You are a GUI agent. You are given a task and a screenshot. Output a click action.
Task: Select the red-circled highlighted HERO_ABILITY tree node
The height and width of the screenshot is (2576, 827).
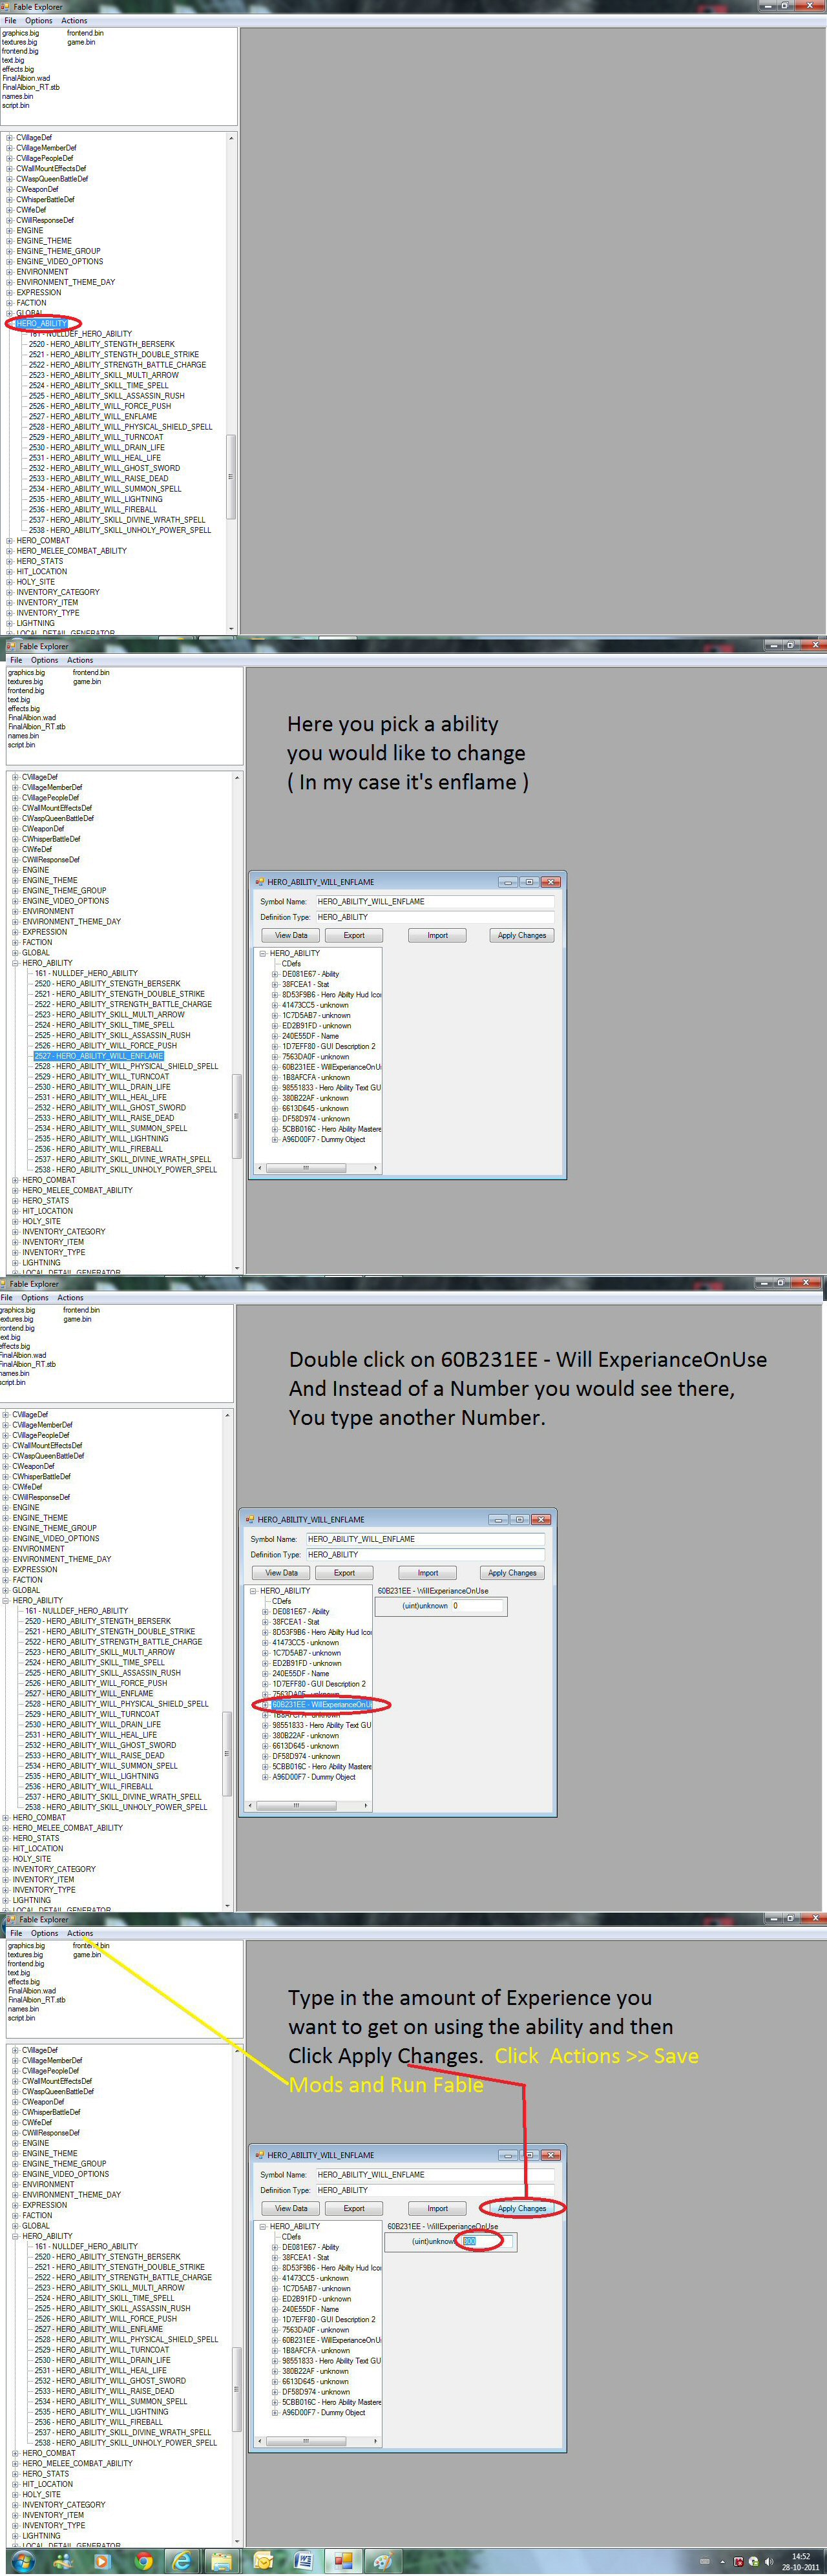coord(42,323)
